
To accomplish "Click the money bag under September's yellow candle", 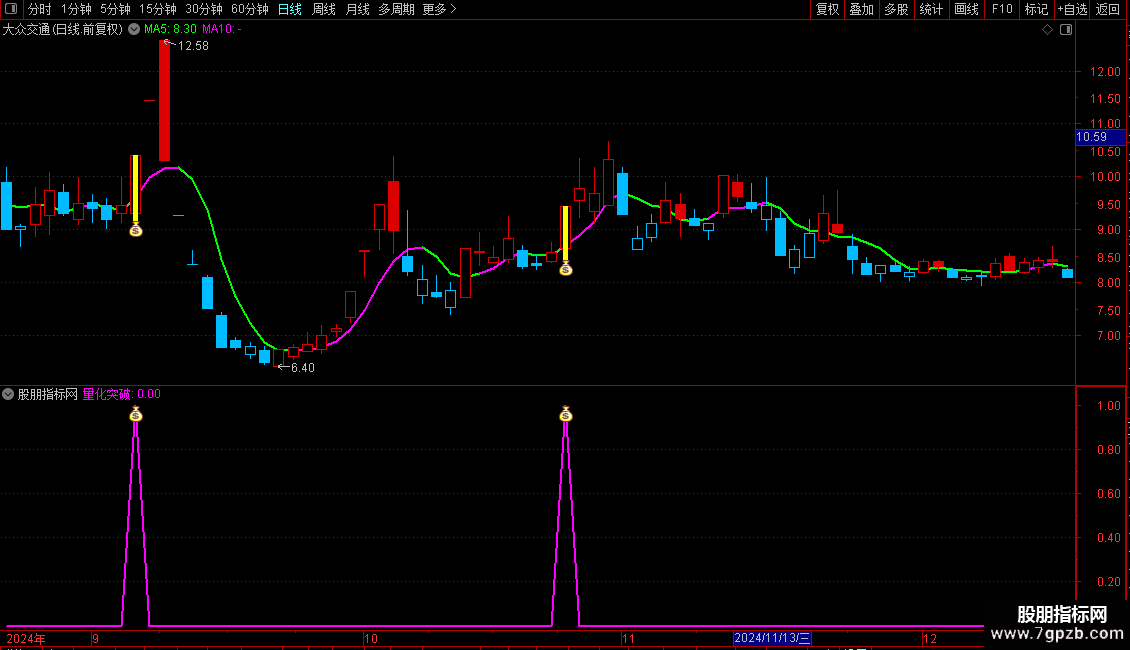I will (x=135, y=230).
